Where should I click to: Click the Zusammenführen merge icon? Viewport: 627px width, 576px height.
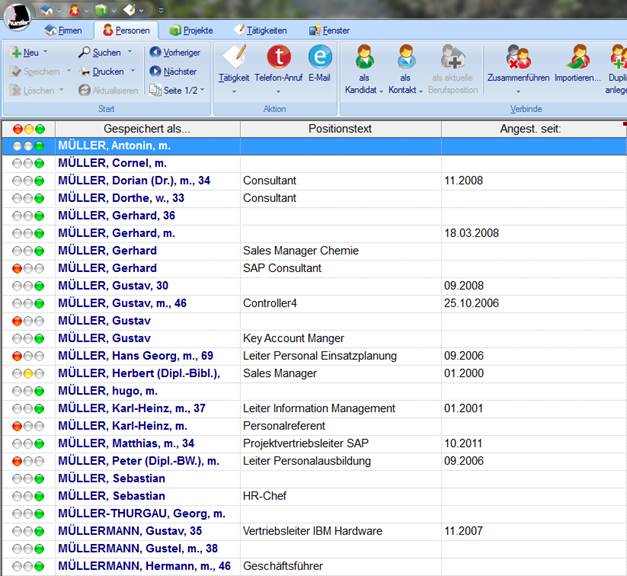(x=518, y=58)
